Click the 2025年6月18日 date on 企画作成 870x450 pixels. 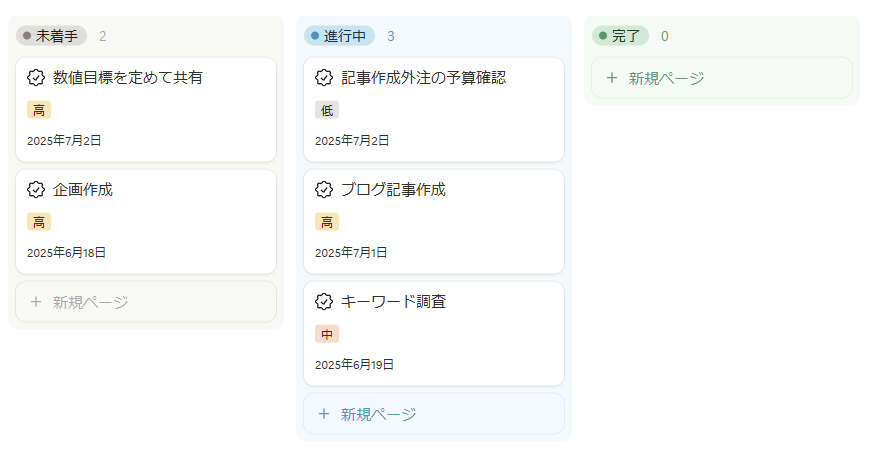coord(66,253)
